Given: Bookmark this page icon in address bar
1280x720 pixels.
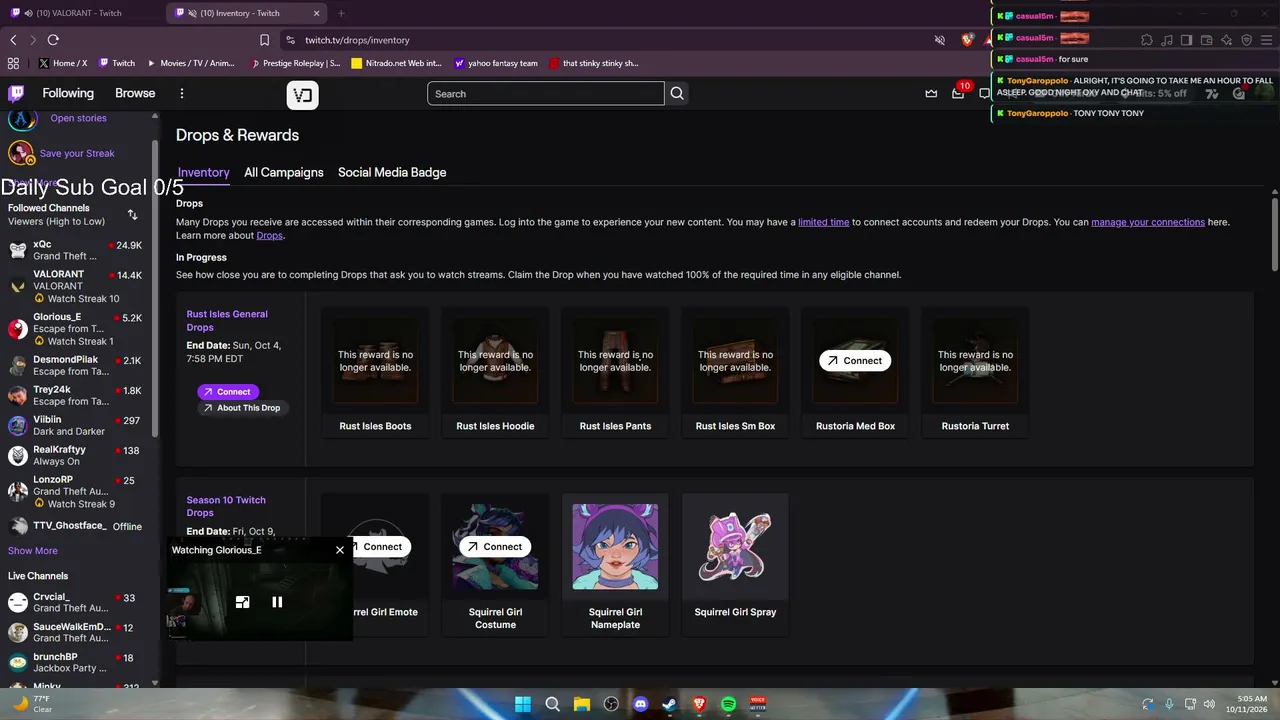Looking at the screenshot, I should [264, 40].
